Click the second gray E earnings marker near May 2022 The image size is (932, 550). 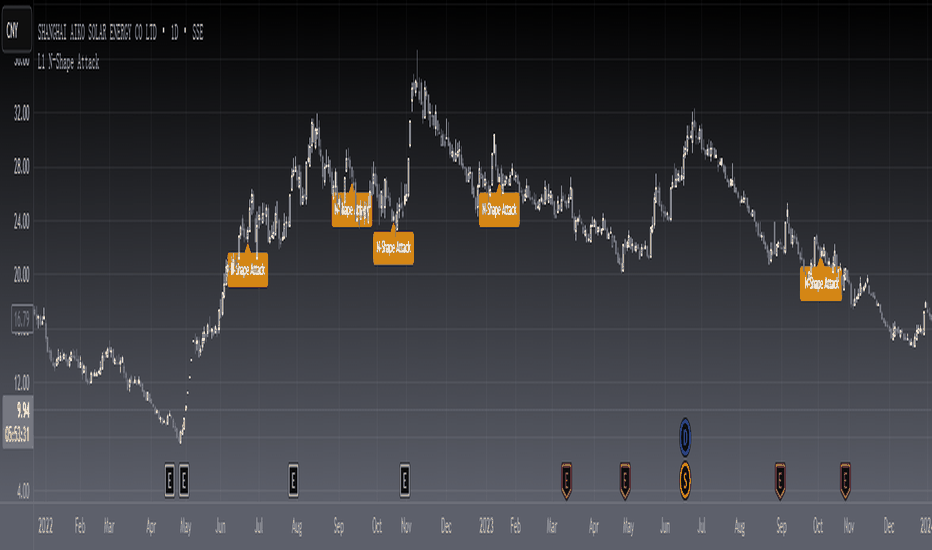[x=184, y=480]
